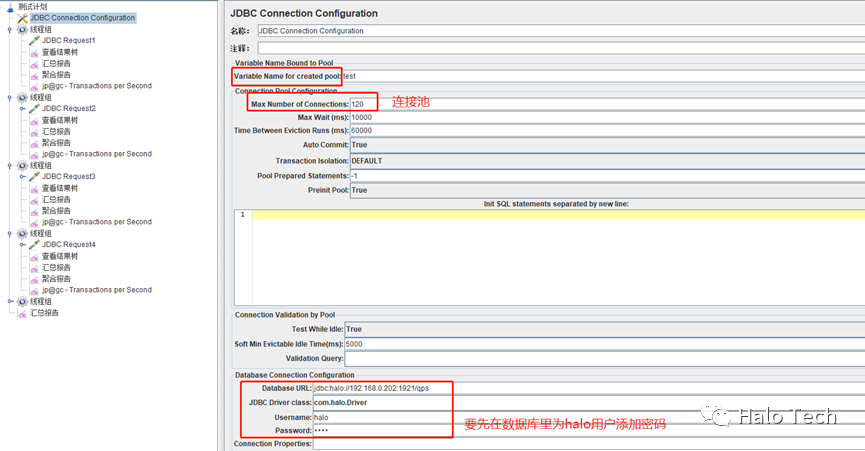Viewport: 865px width, 451px height.
Task: Click gear icon of 线程组 above JDBC Request3
Action: [x=22, y=165]
